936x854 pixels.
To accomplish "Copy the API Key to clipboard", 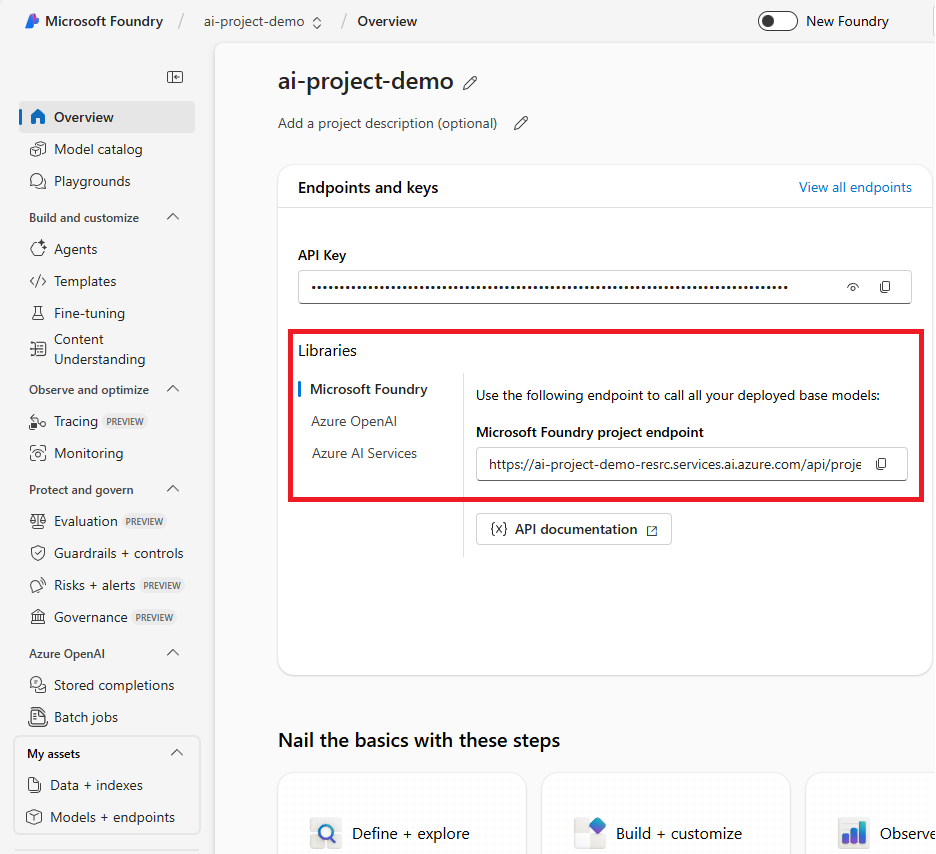I will pyautogui.click(x=885, y=287).
